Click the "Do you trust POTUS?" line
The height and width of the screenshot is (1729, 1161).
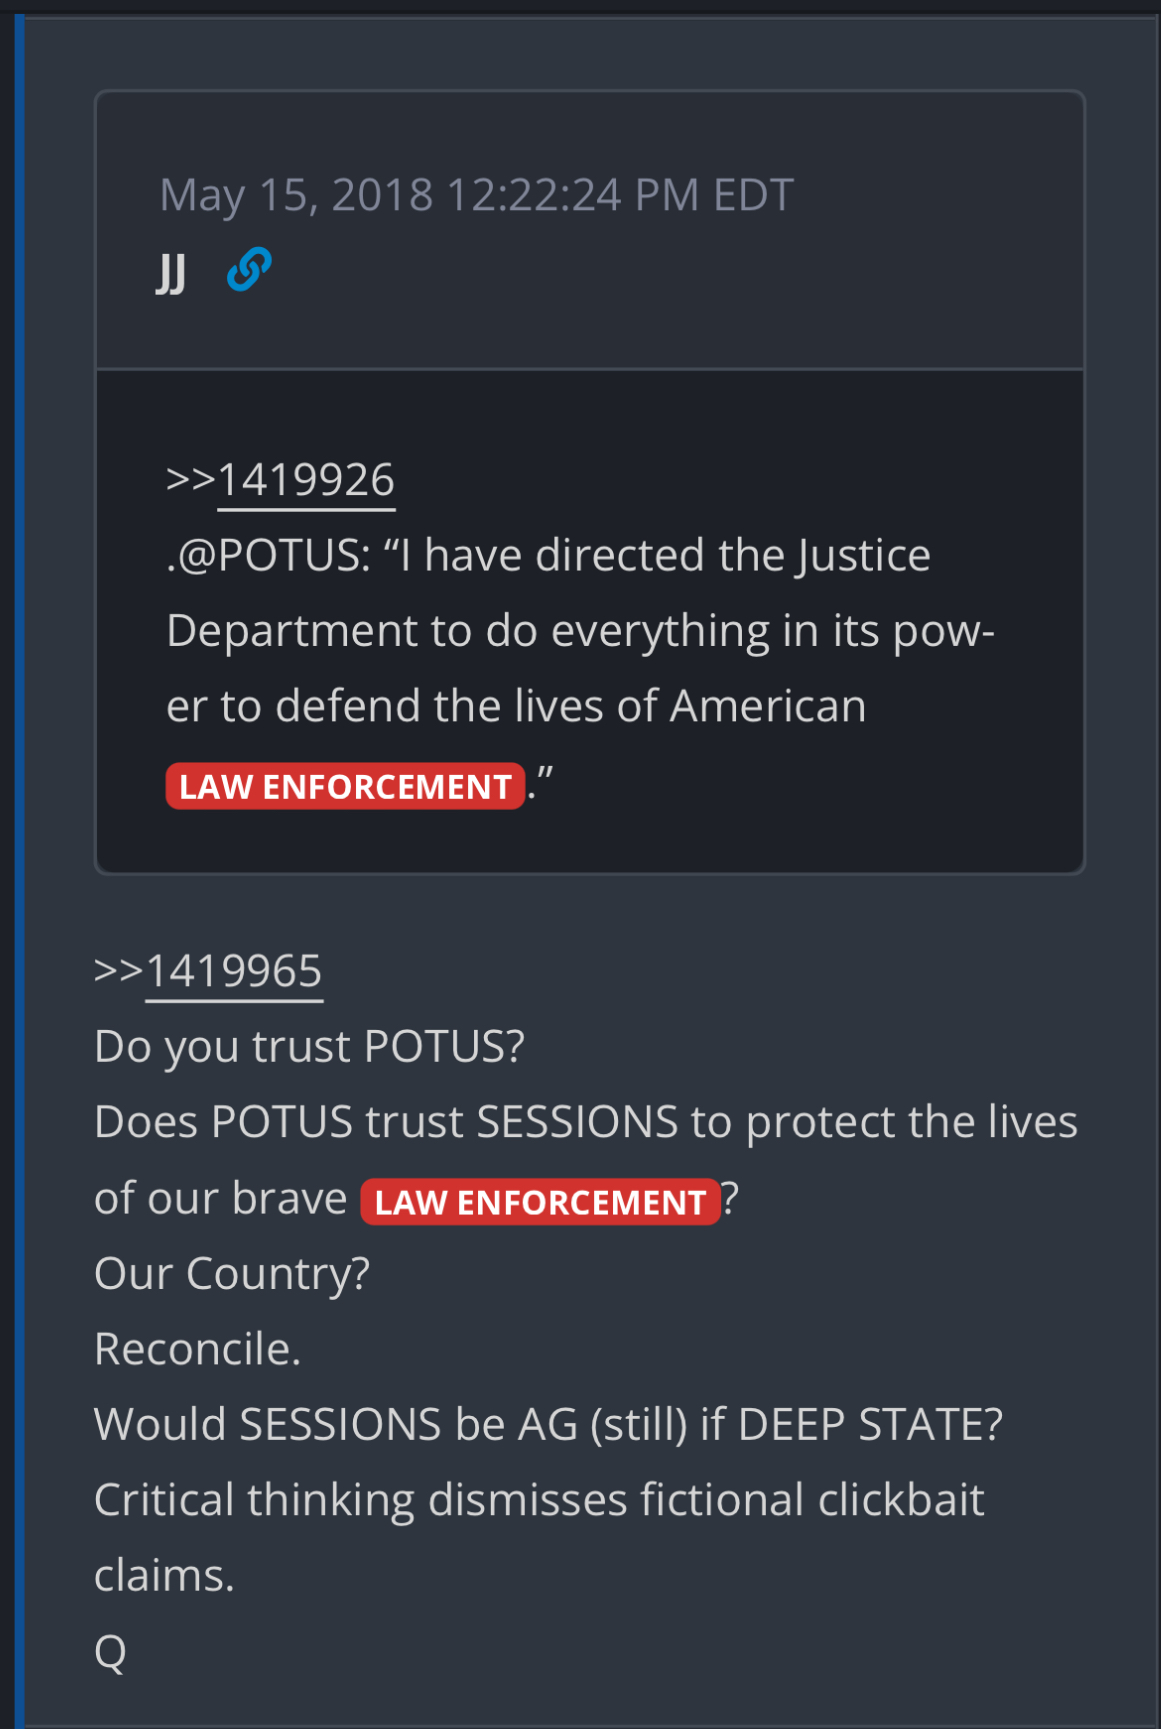[309, 1047]
